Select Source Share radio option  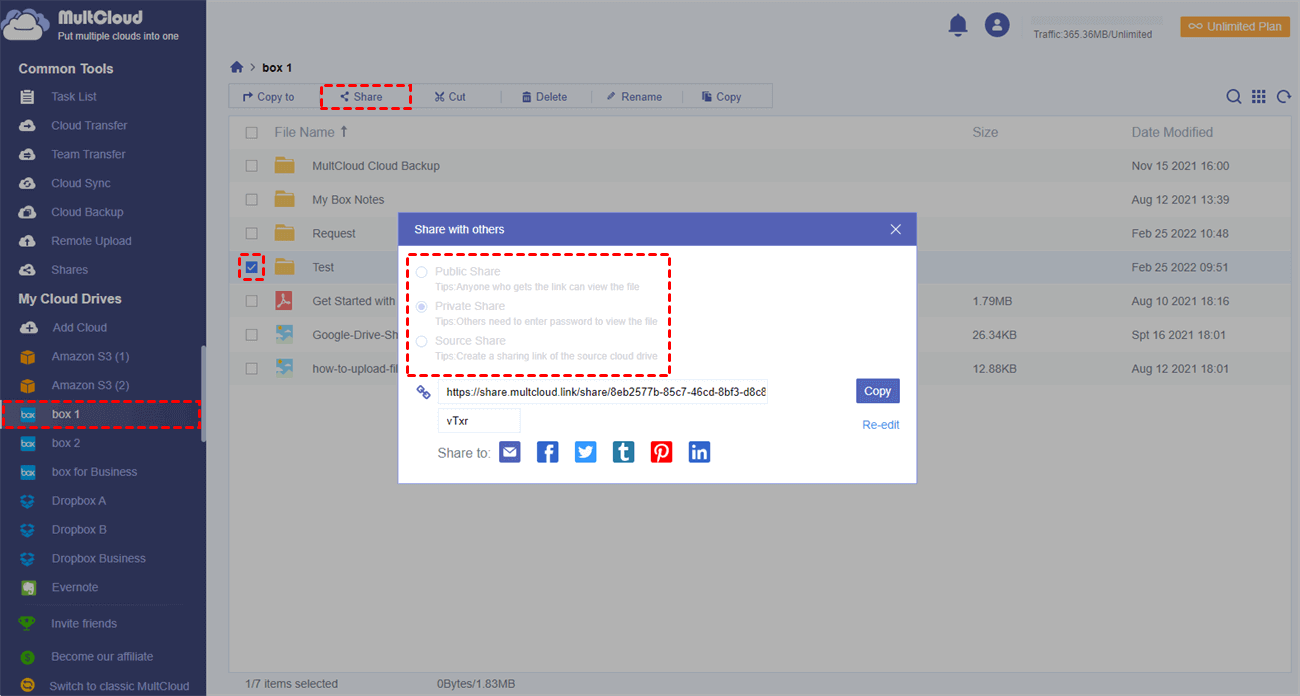click(x=422, y=341)
